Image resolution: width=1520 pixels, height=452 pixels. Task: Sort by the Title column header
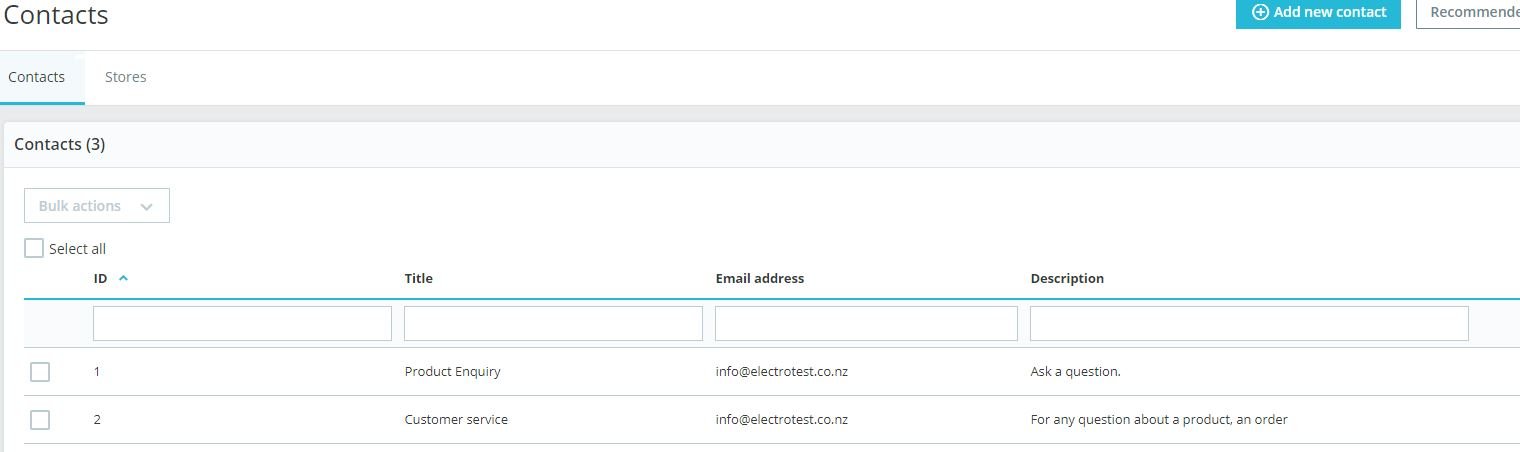pyautogui.click(x=419, y=279)
